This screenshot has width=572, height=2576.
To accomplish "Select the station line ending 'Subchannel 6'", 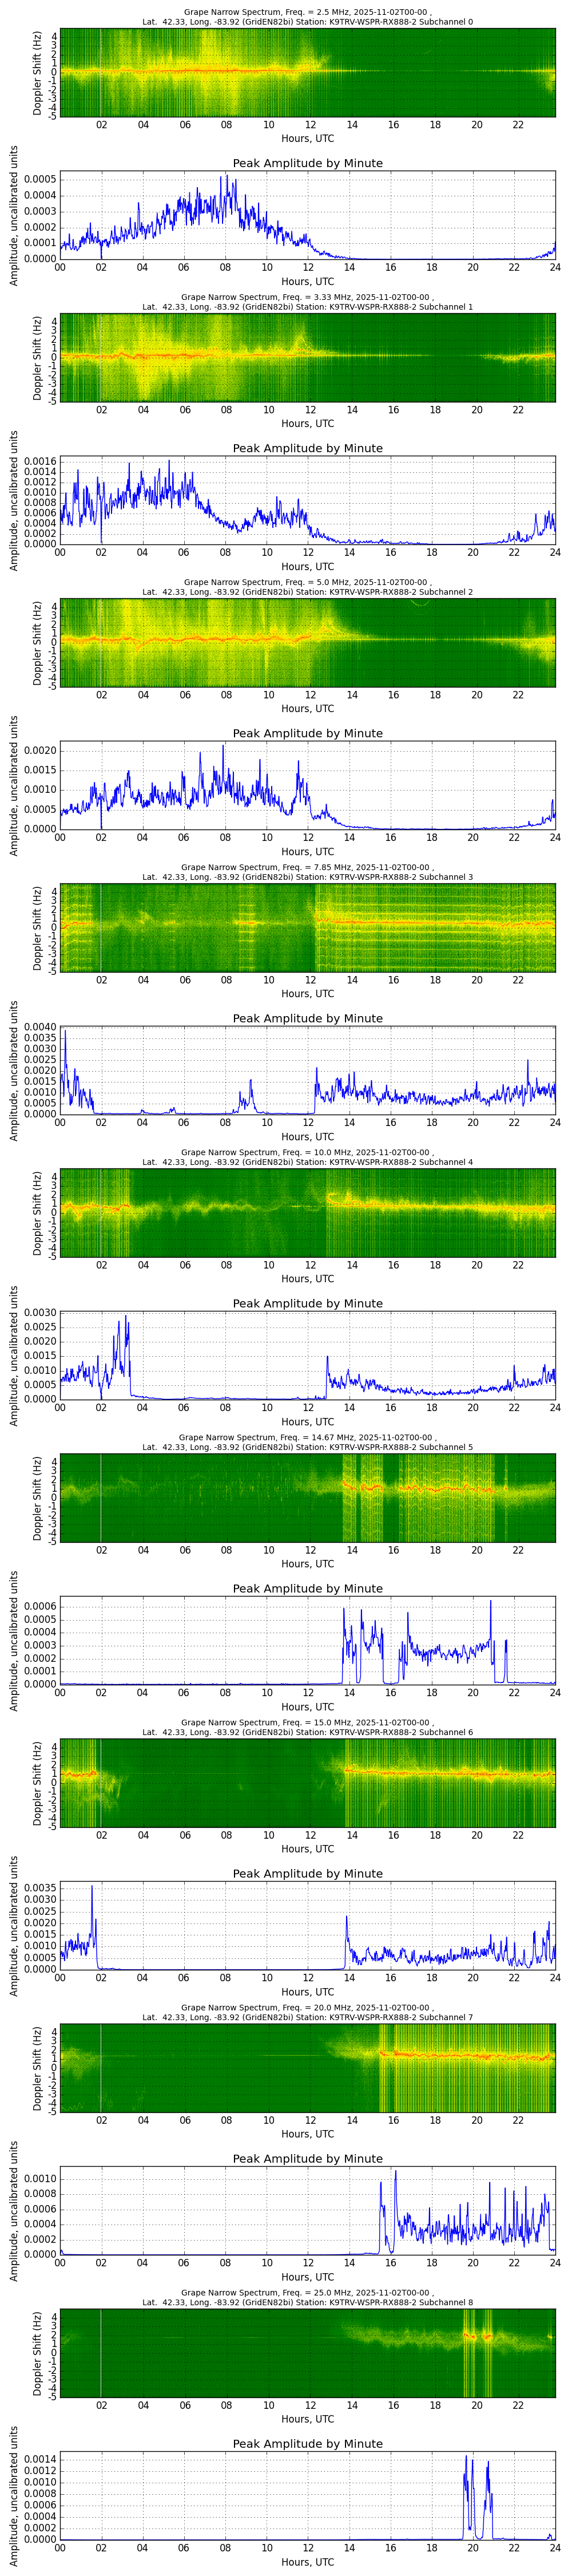I will click(x=308, y=1732).
